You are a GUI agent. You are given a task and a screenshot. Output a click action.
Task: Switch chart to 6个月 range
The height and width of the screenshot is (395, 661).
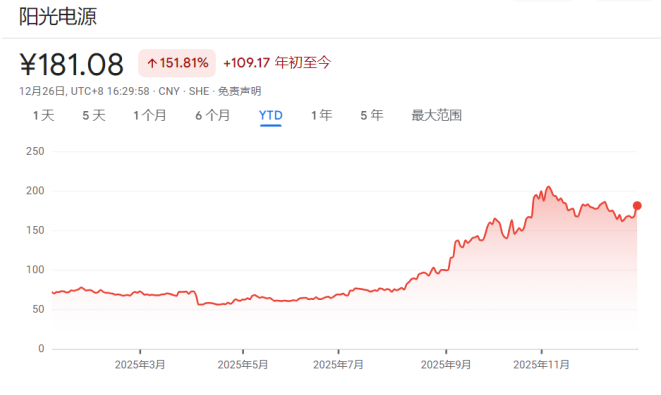[x=212, y=115]
